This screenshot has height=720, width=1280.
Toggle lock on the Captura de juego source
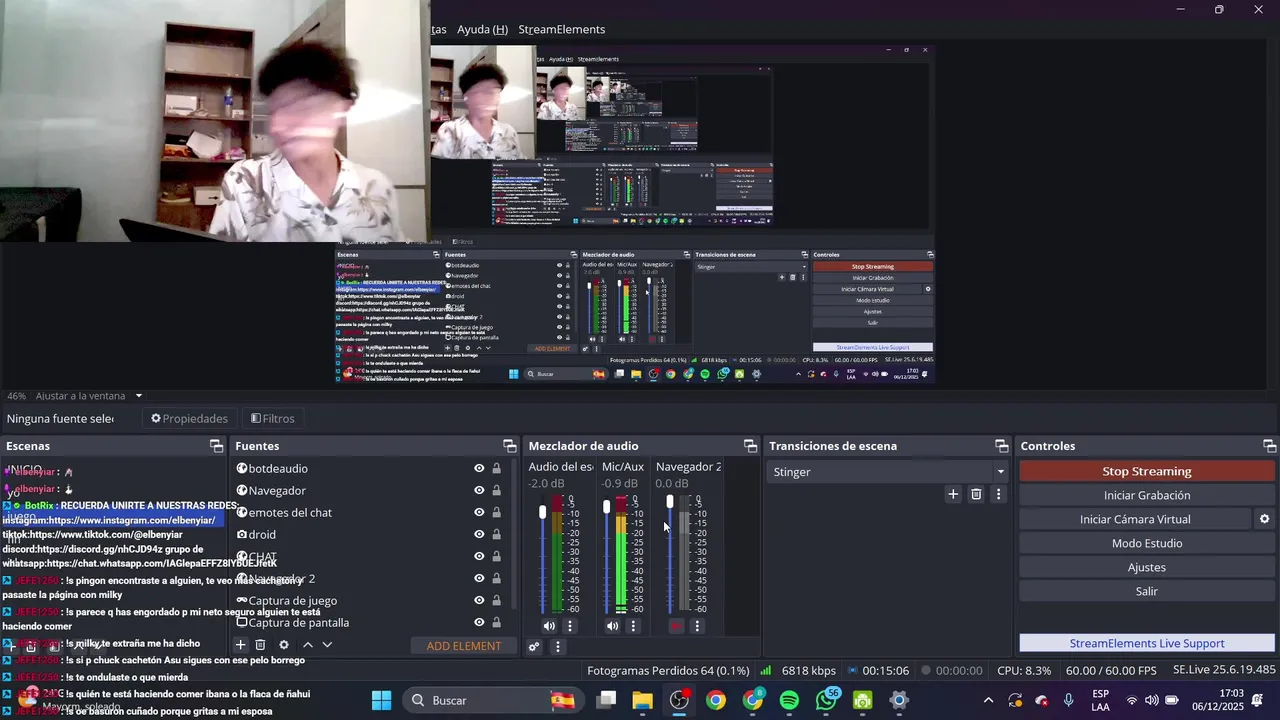pyautogui.click(x=496, y=600)
